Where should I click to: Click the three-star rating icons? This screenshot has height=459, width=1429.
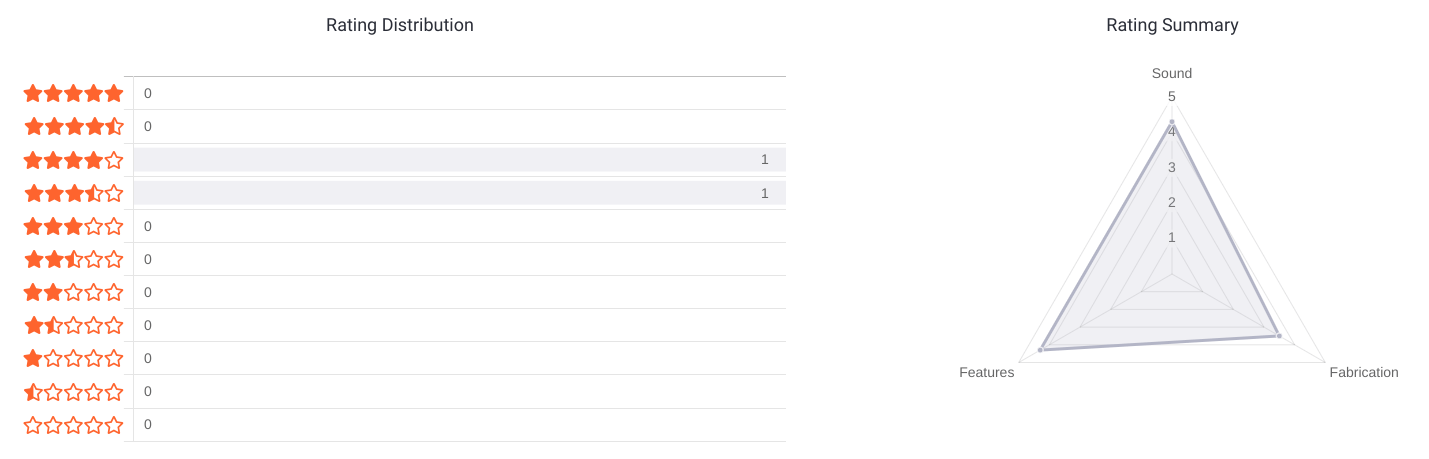73,226
